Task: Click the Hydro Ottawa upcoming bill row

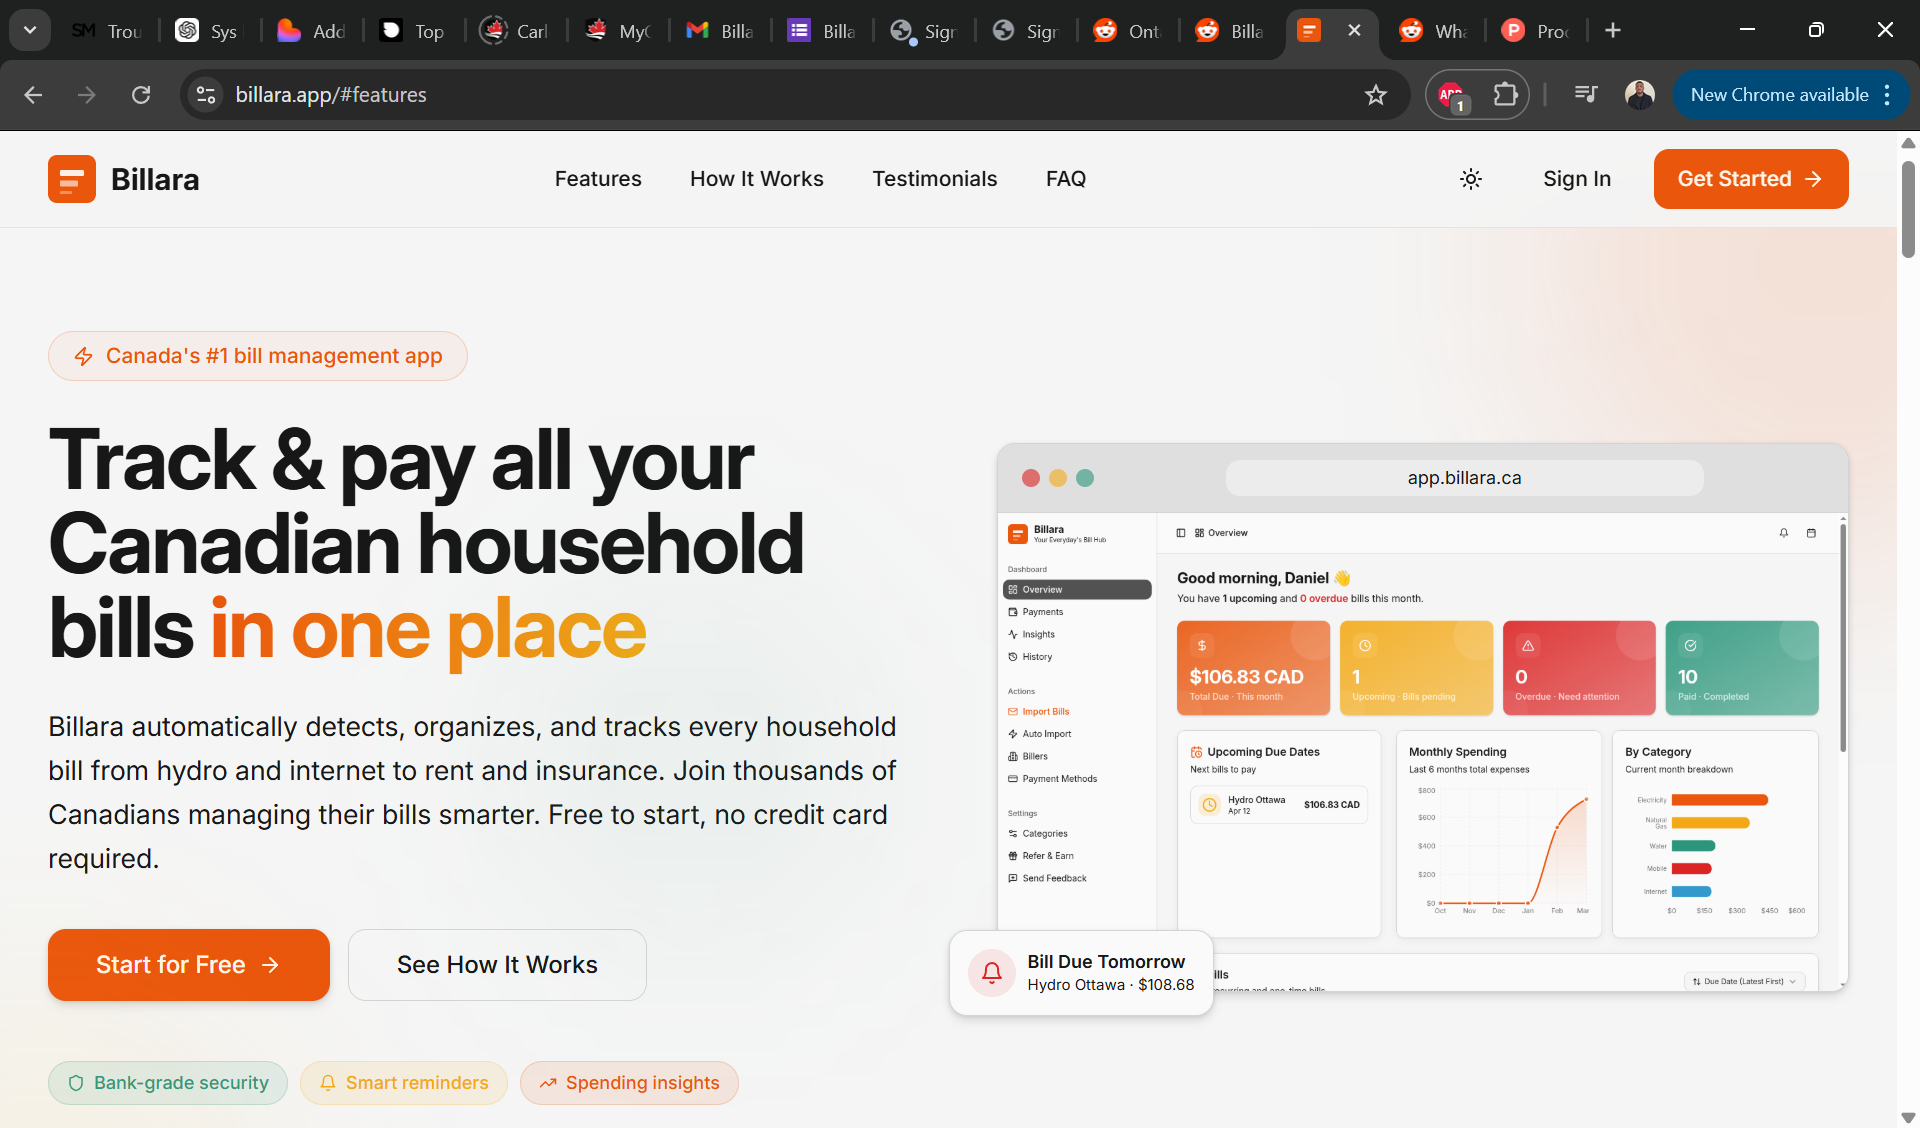Action: tap(1279, 805)
